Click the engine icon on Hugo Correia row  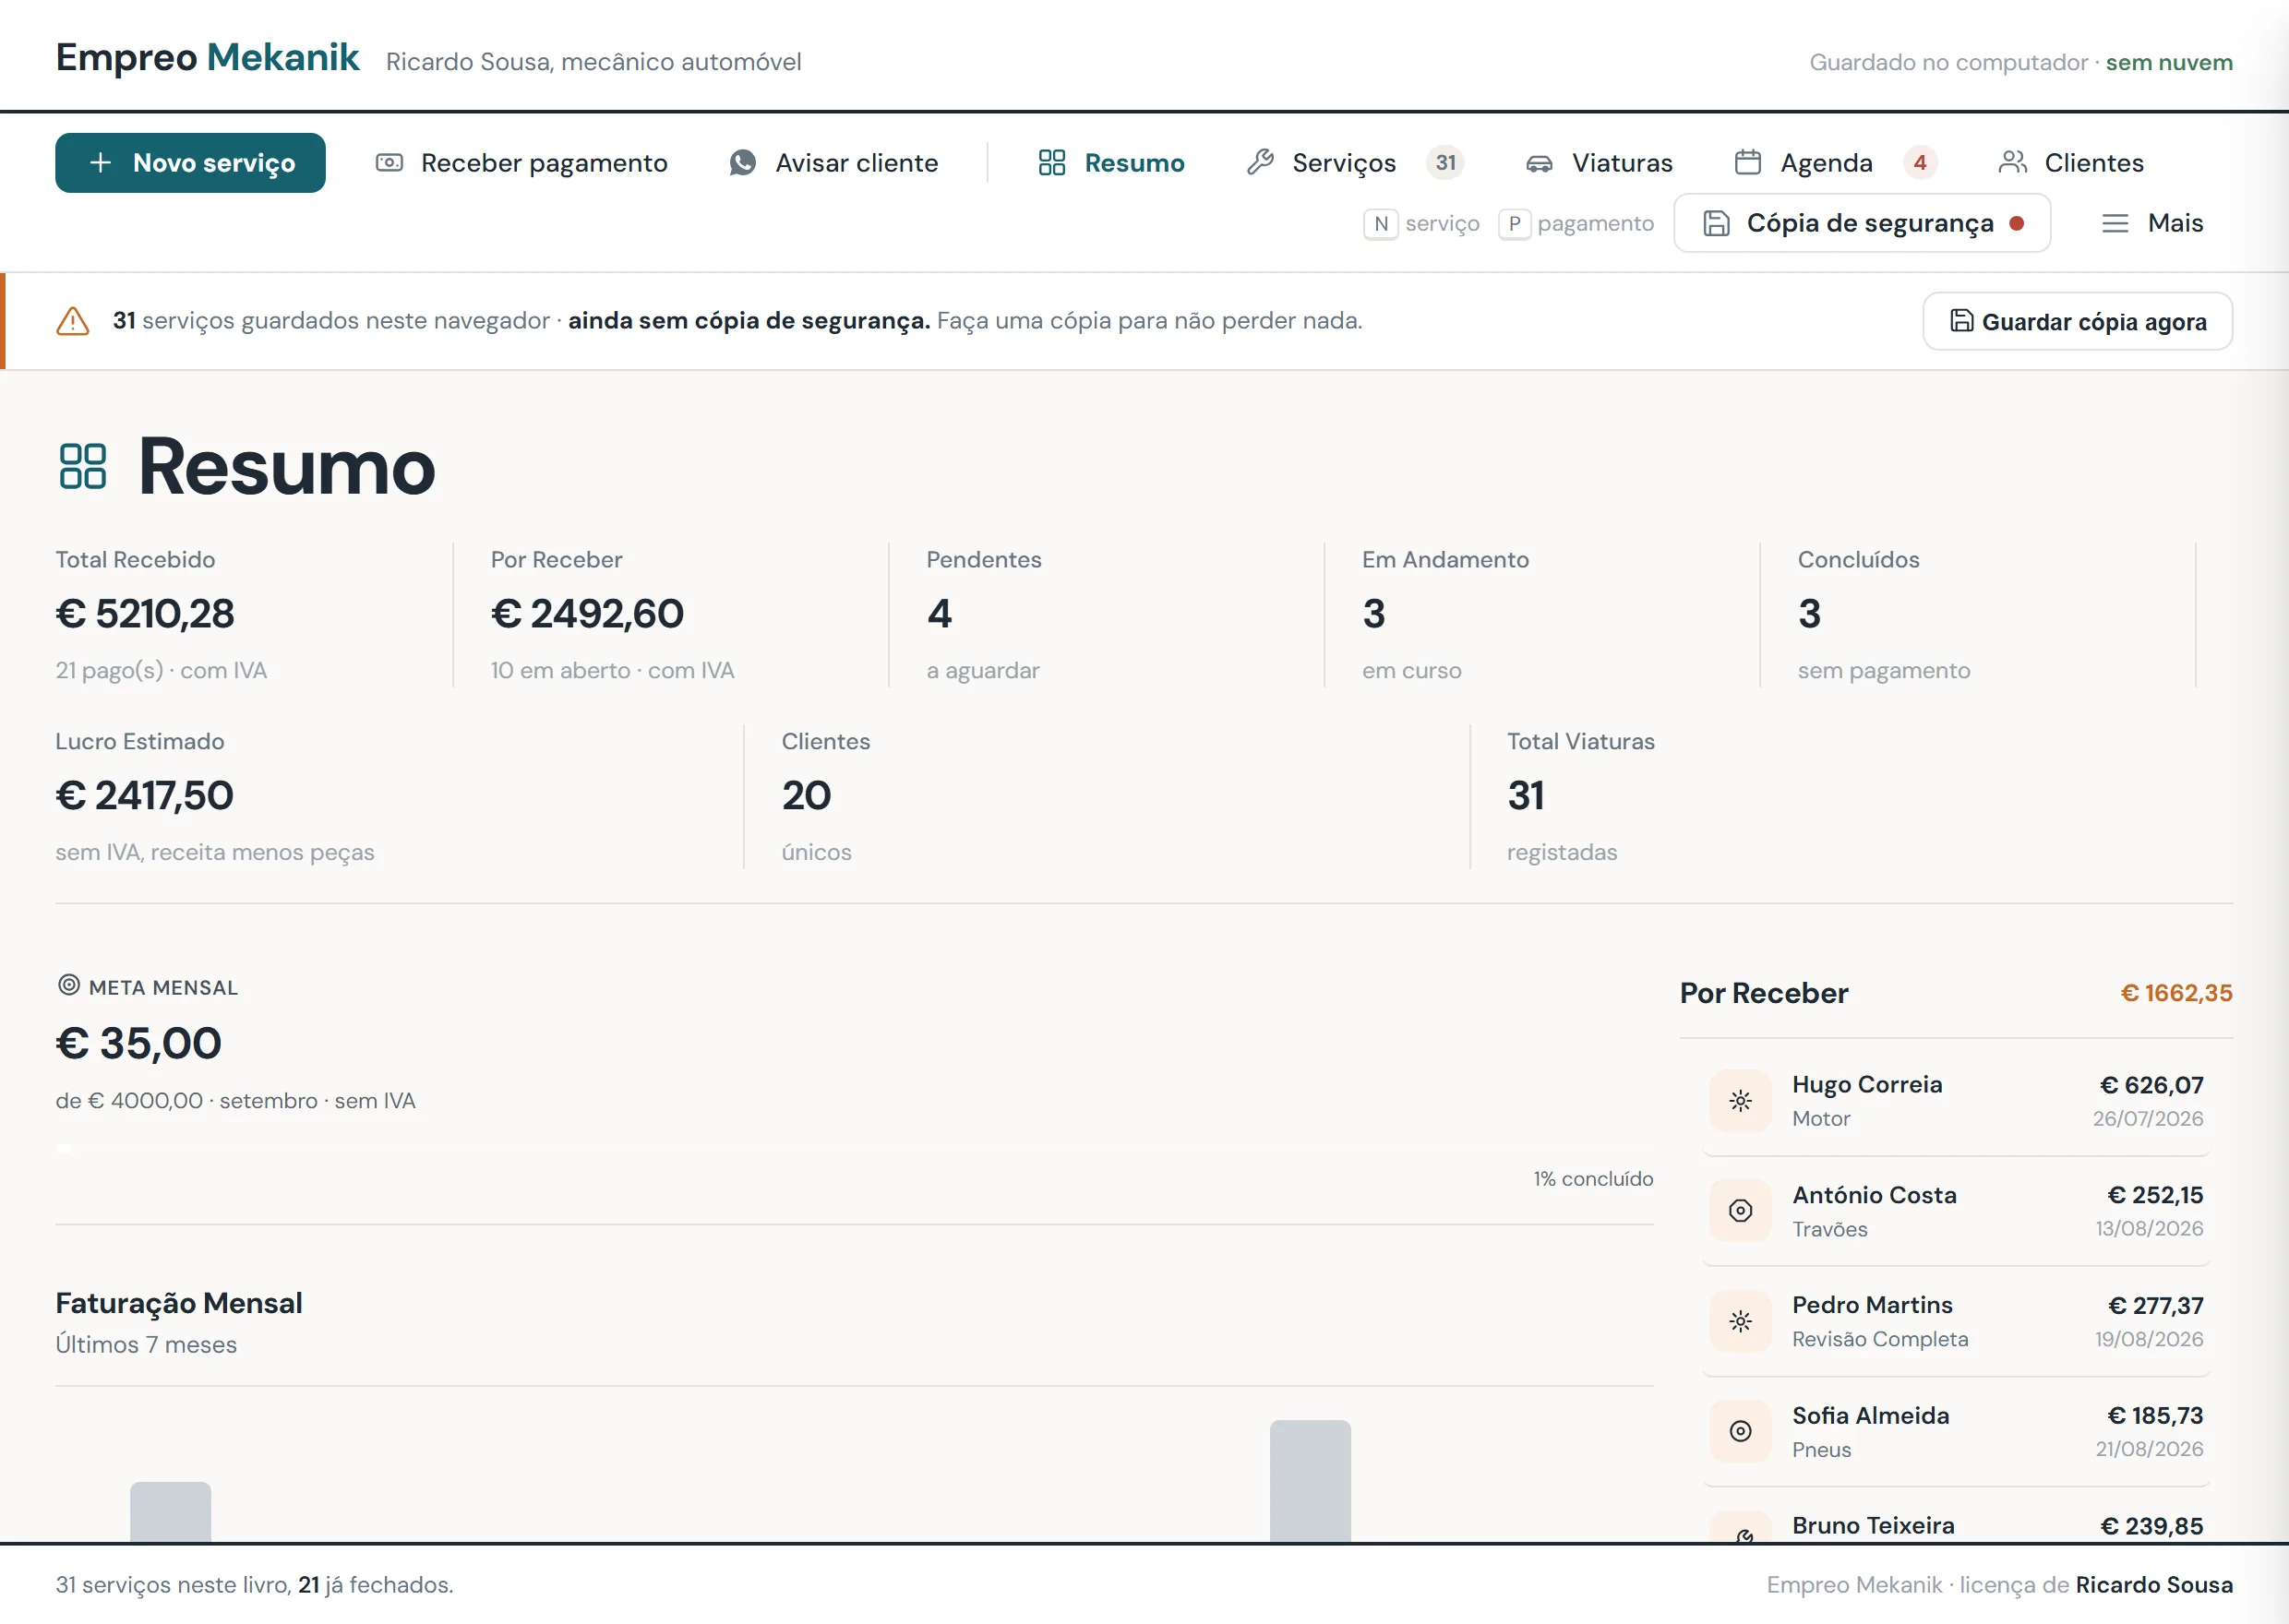[1740, 1100]
